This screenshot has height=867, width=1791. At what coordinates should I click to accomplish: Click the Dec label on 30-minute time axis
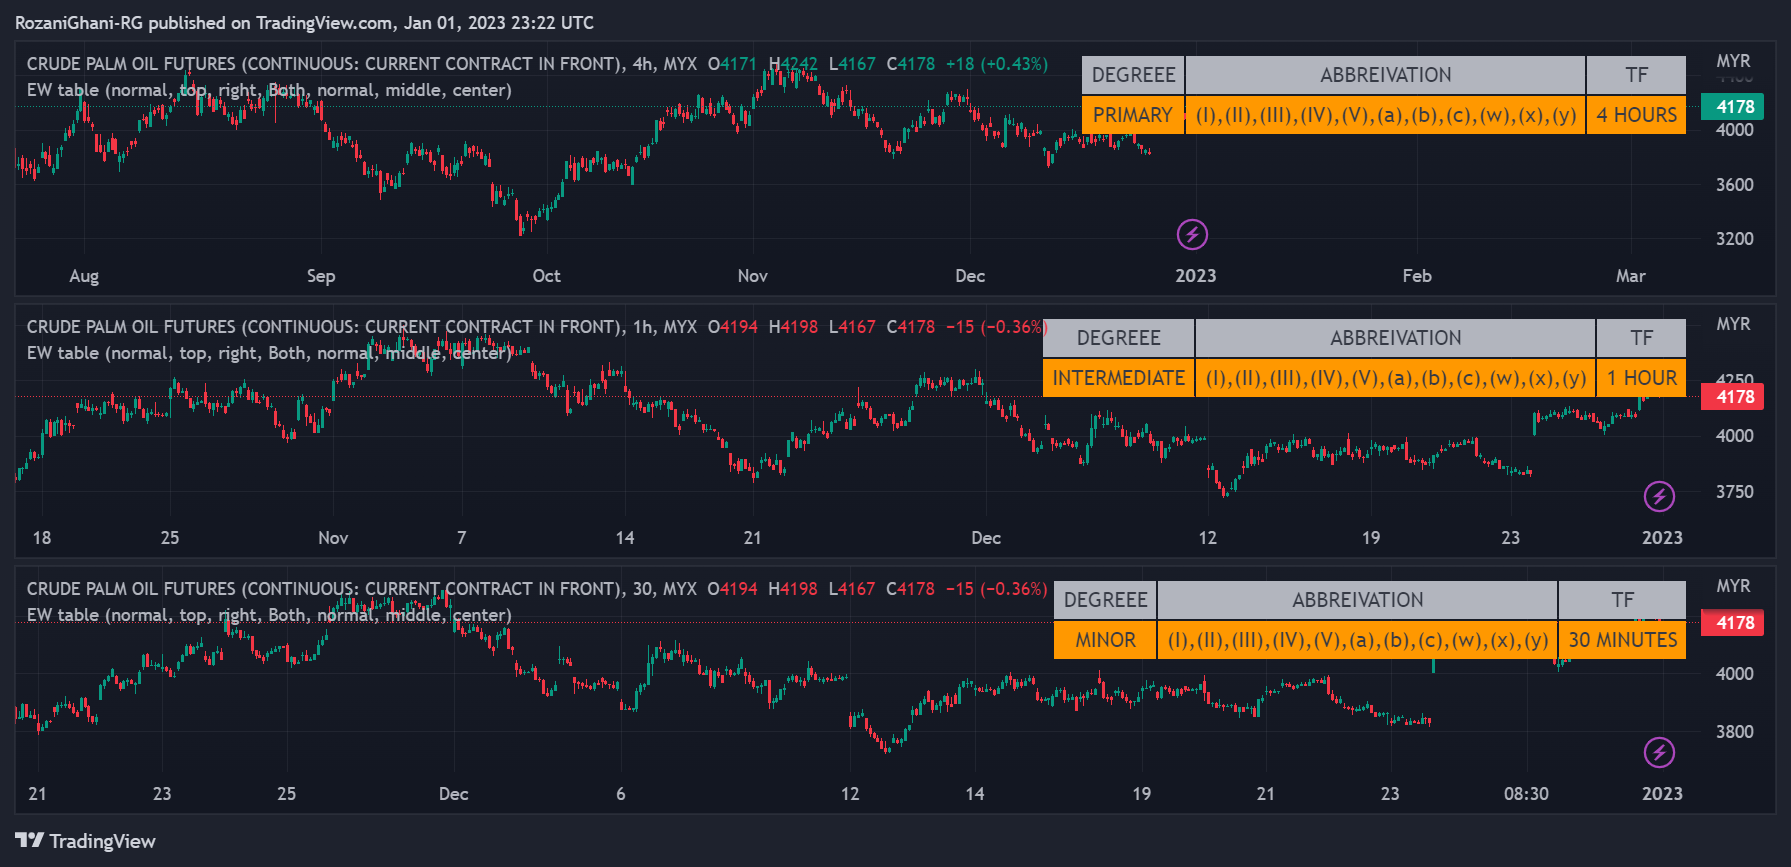pos(454,794)
